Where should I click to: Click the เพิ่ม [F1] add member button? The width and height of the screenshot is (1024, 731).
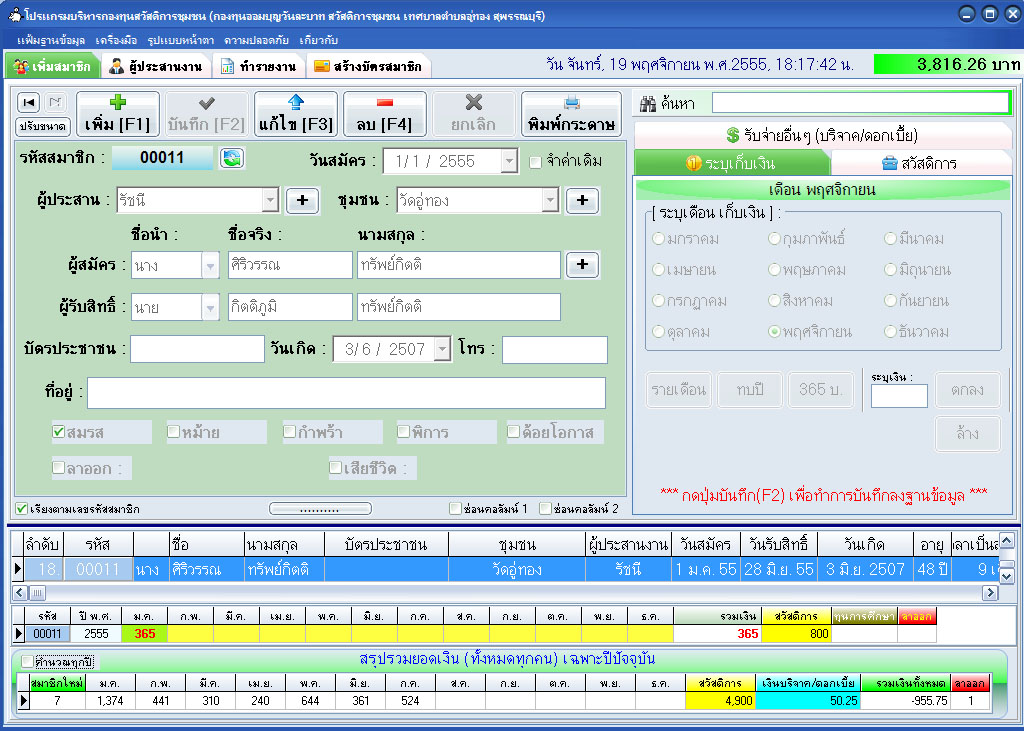(118, 114)
